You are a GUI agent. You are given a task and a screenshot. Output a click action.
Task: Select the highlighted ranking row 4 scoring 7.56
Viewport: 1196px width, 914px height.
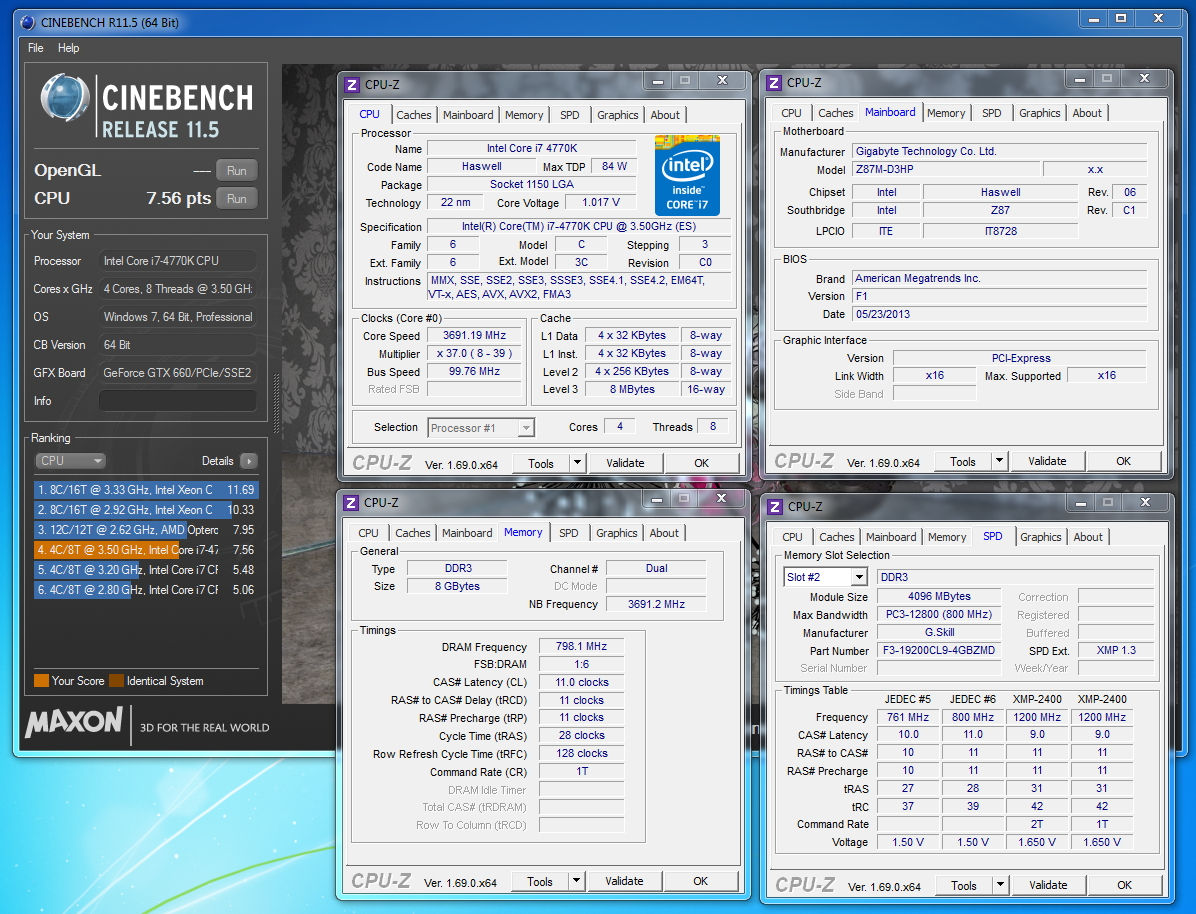click(146, 549)
